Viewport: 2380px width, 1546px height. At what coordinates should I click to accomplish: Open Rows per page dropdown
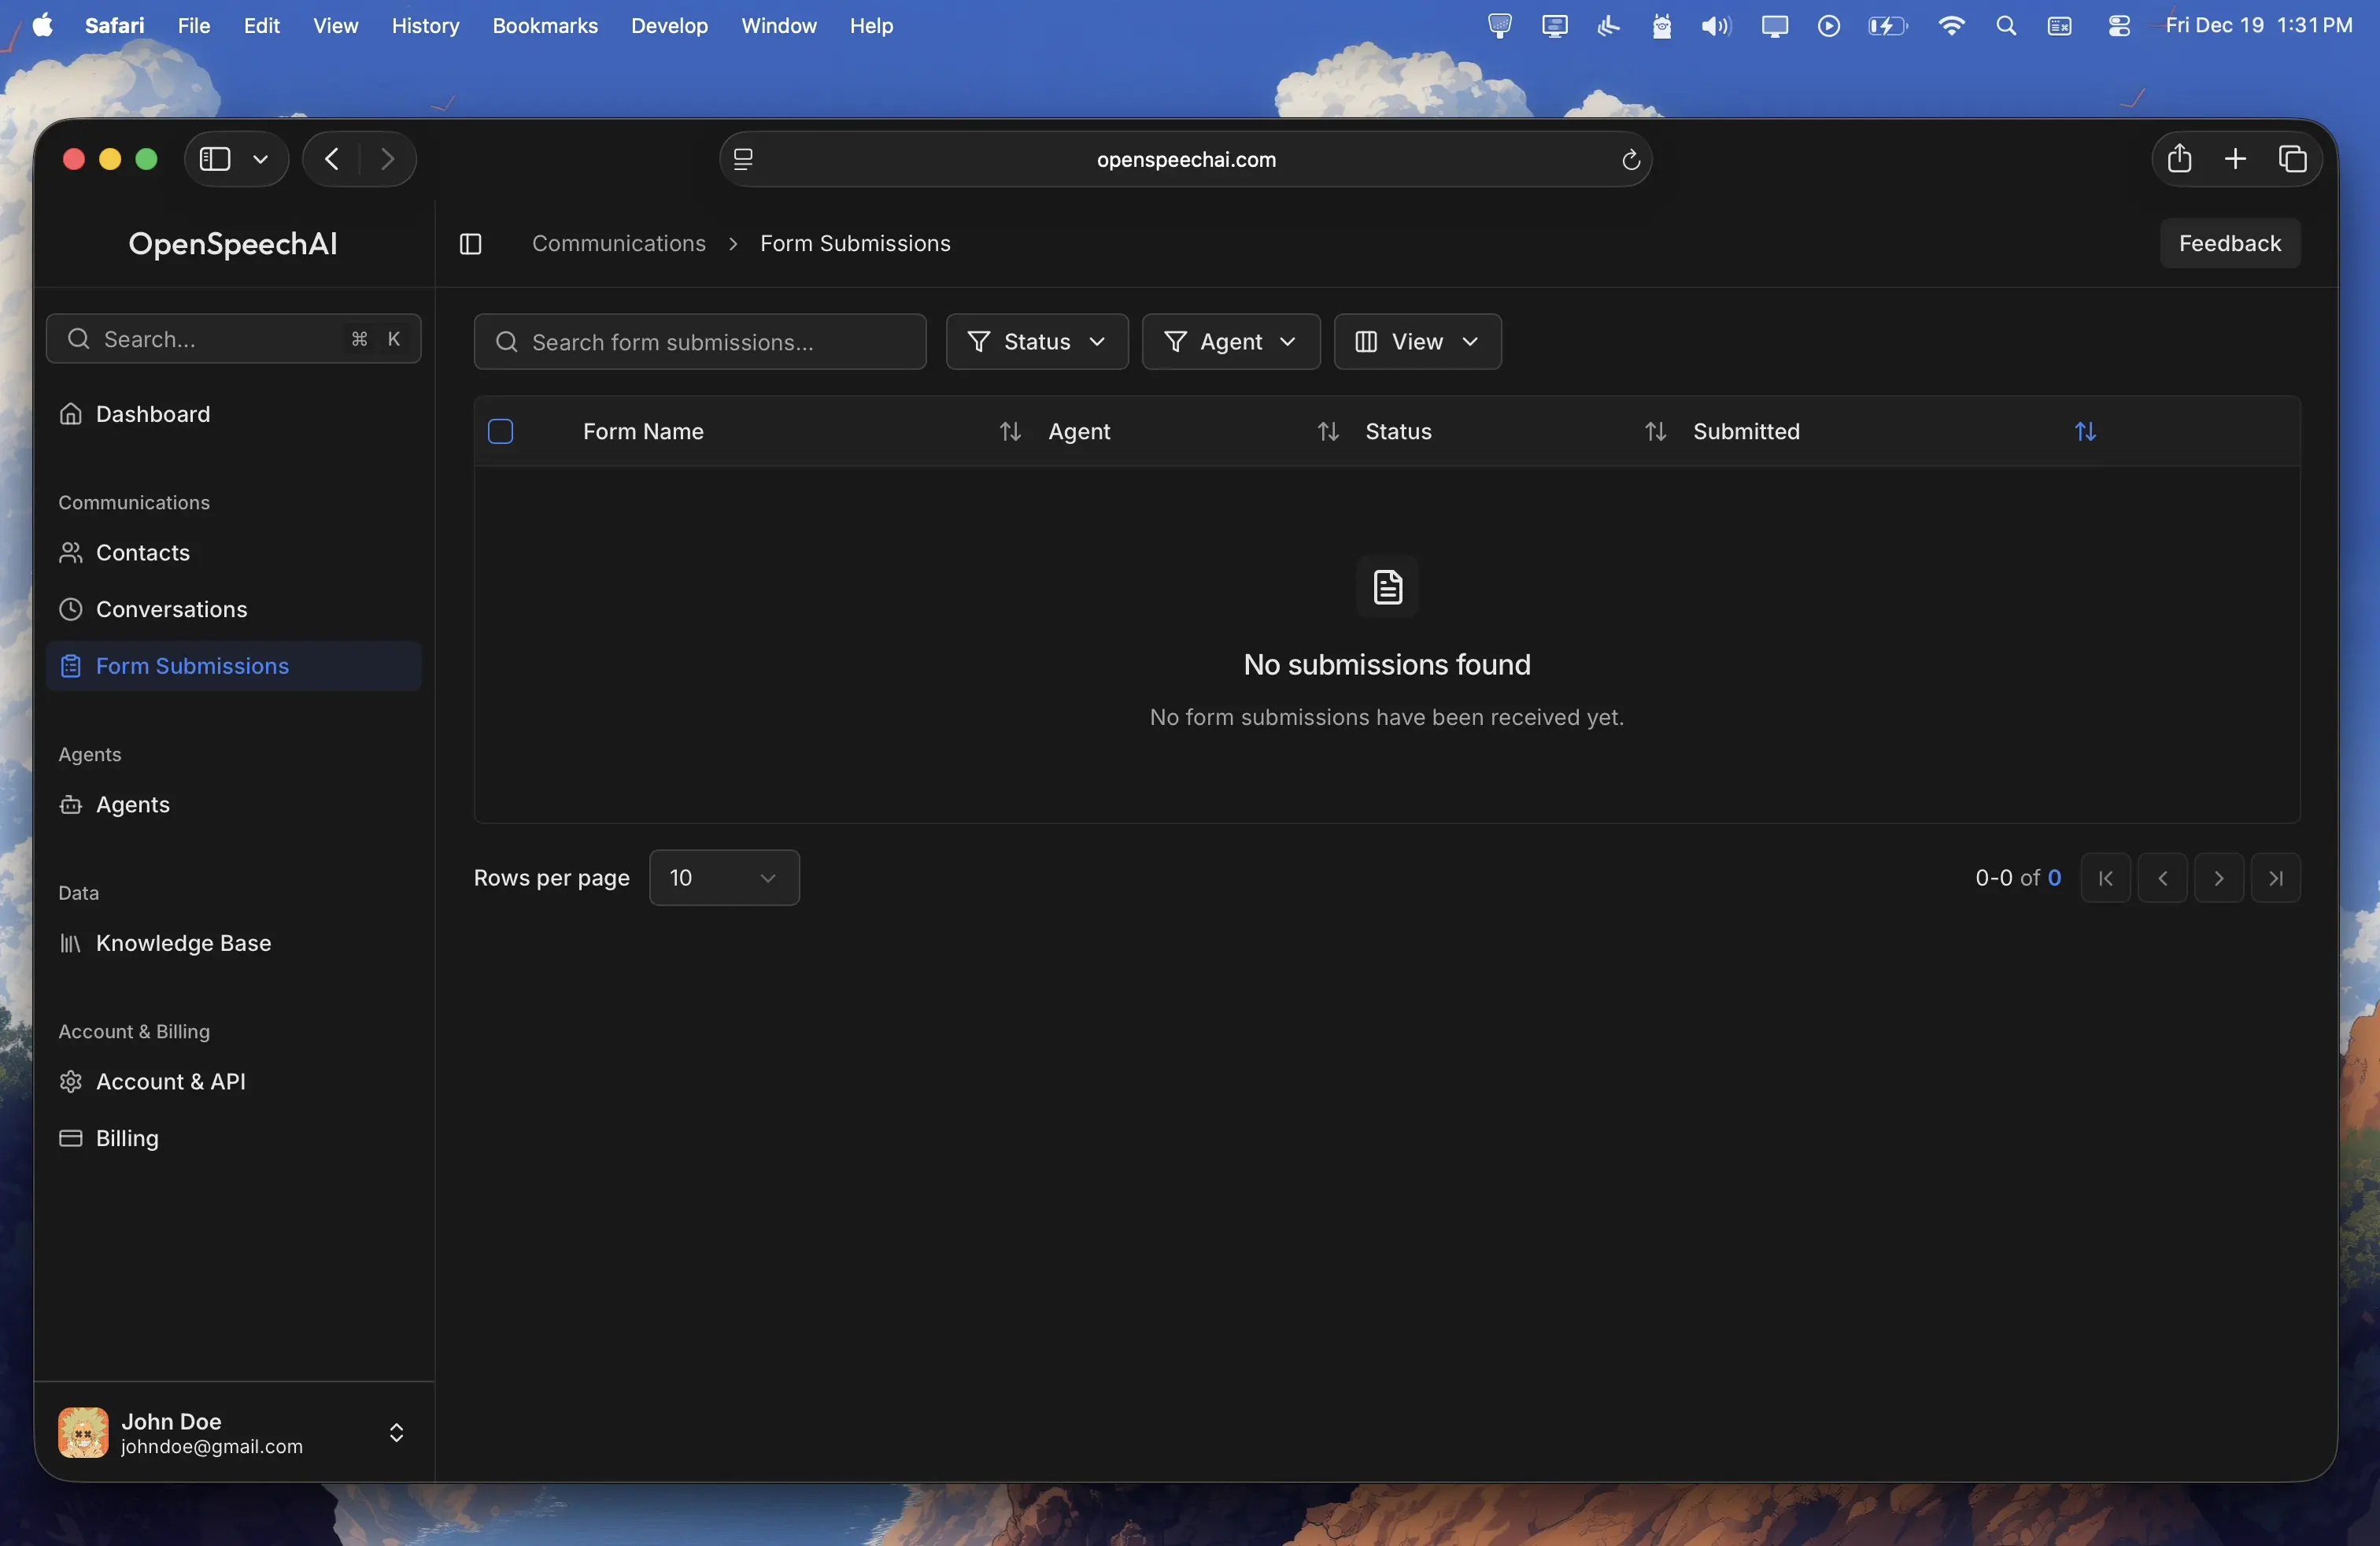tap(724, 878)
